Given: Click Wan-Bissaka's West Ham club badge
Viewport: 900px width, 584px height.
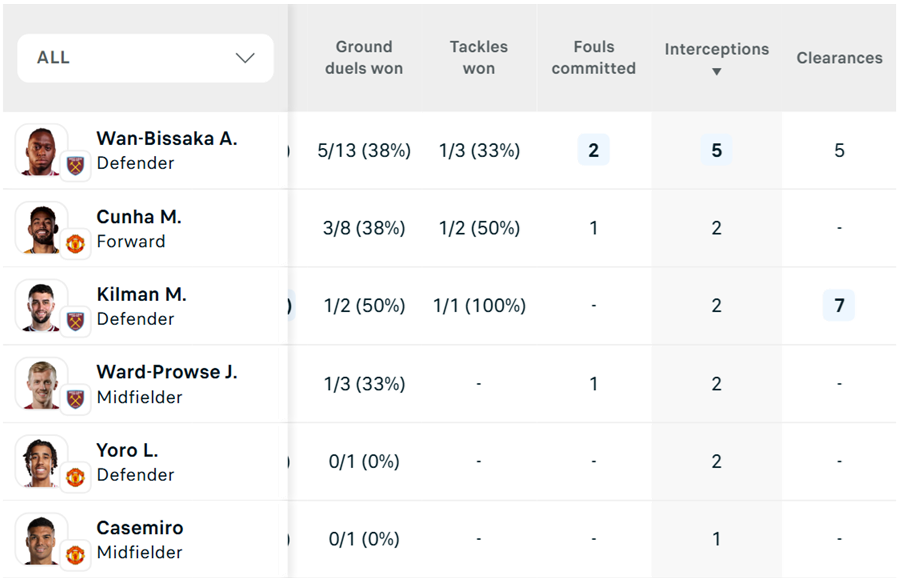Looking at the screenshot, I should (x=76, y=166).
